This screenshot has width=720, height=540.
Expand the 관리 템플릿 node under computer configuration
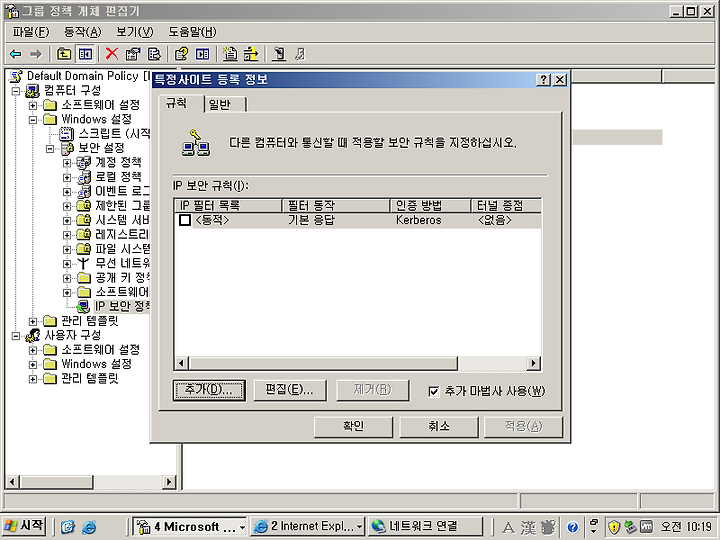(x=33, y=321)
